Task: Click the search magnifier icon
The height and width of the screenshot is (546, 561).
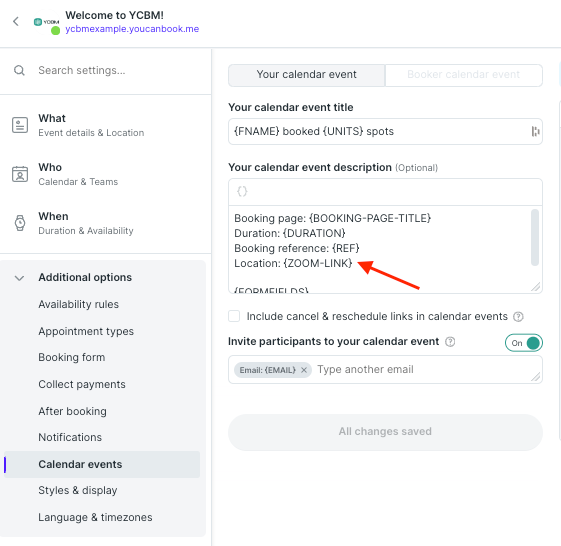Action: pos(19,70)
